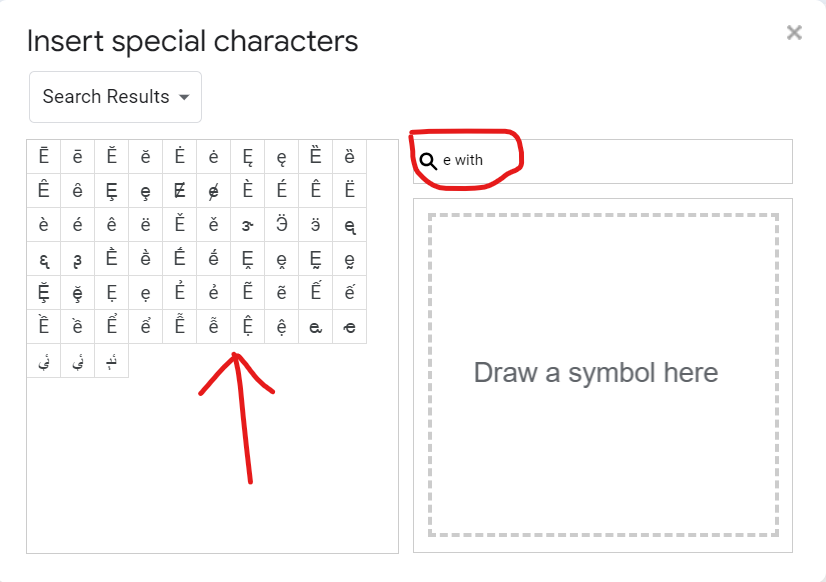Click the "Draw a symbol here" canvas
The width and height of the screenshot is (826, 582).
coord(603,374)
